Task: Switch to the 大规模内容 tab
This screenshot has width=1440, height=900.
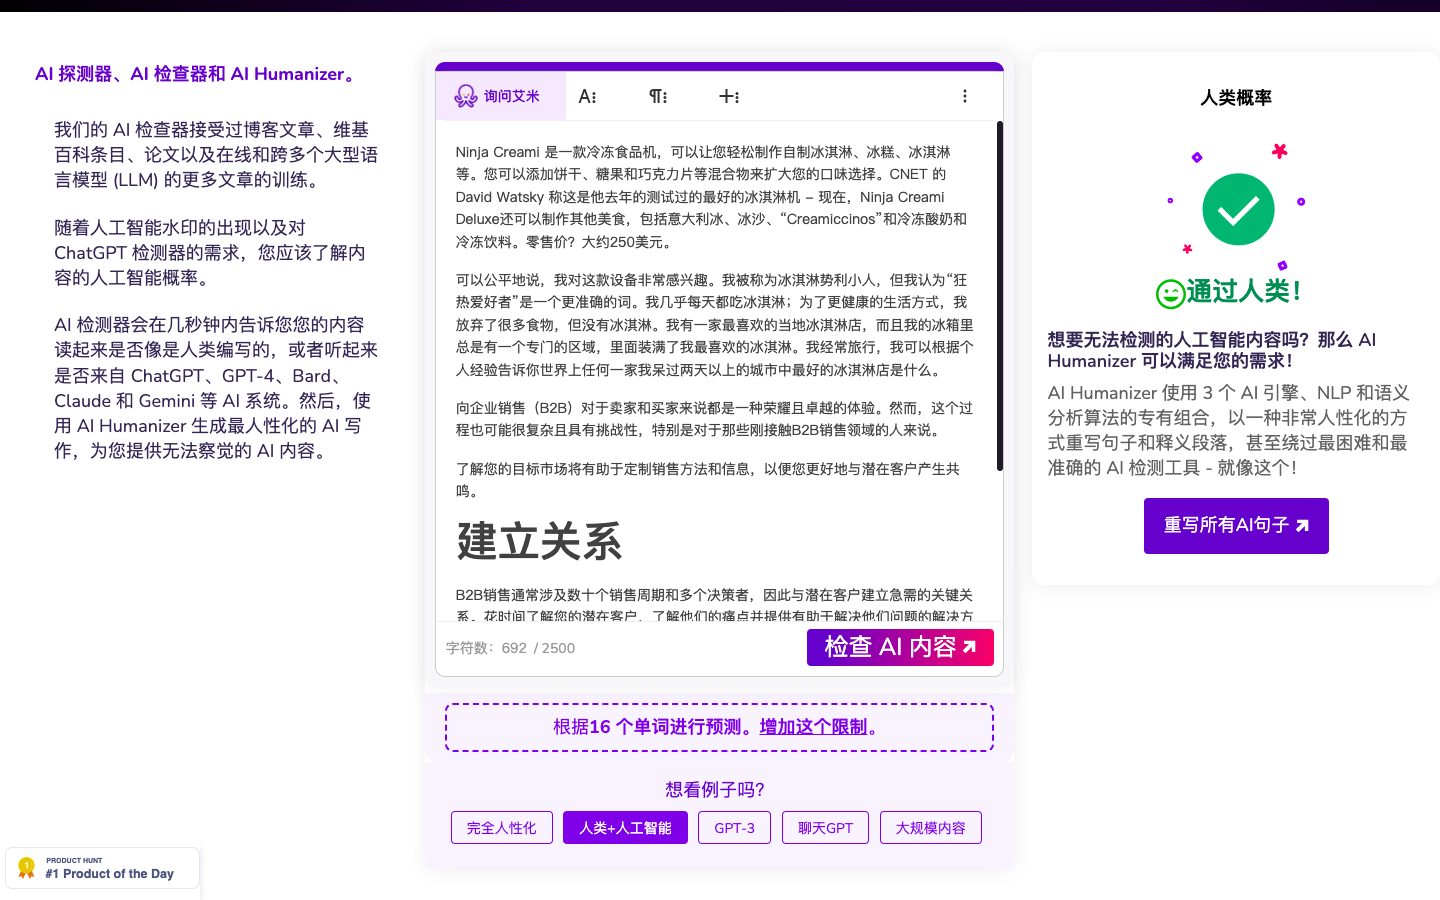Action: [930, 827]
